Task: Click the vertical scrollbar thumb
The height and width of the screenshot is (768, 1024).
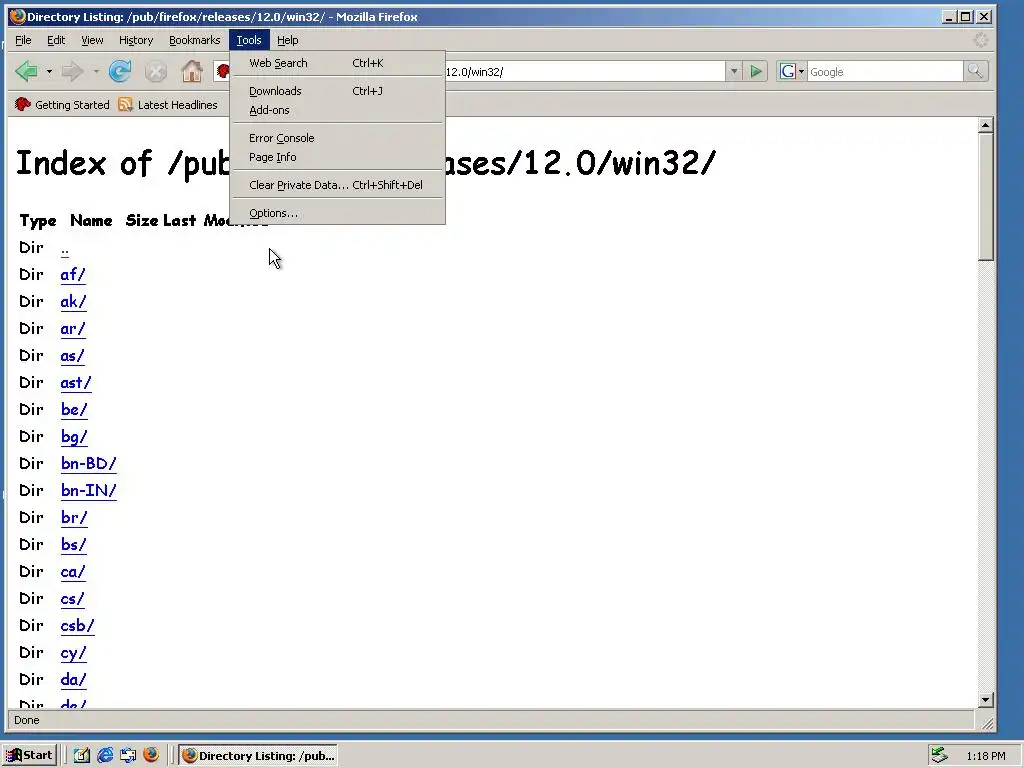Action: [x=986, y=197]
